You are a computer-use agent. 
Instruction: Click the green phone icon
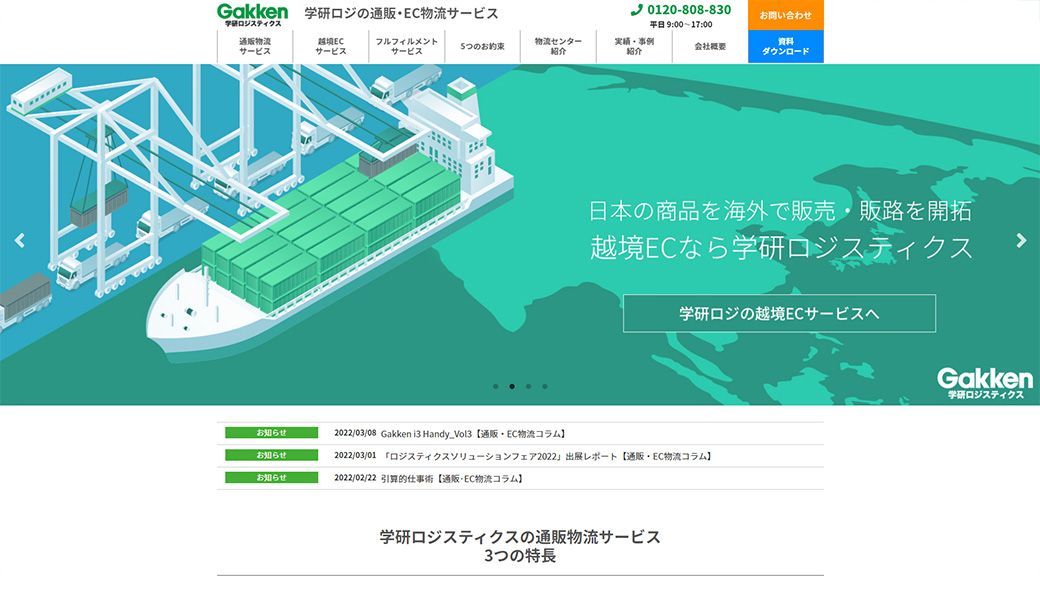[x=637, y=10]
